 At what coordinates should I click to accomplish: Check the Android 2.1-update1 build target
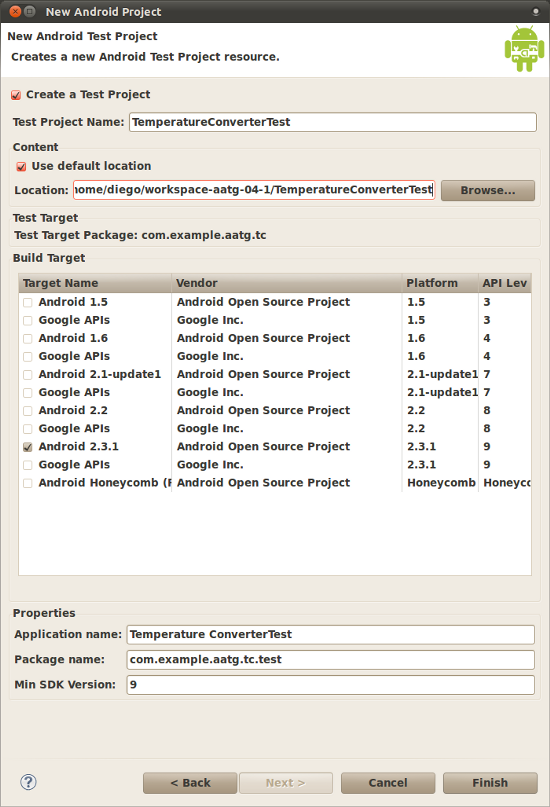[x=28, y=375]
